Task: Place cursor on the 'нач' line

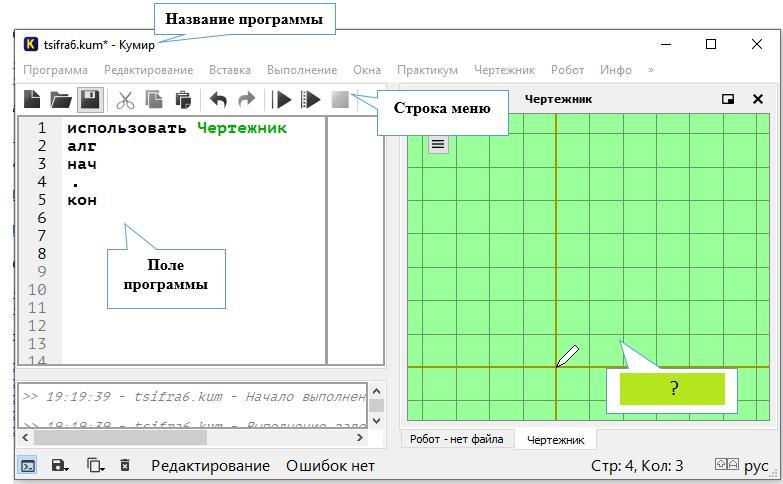Action: [x=82, y=164]
